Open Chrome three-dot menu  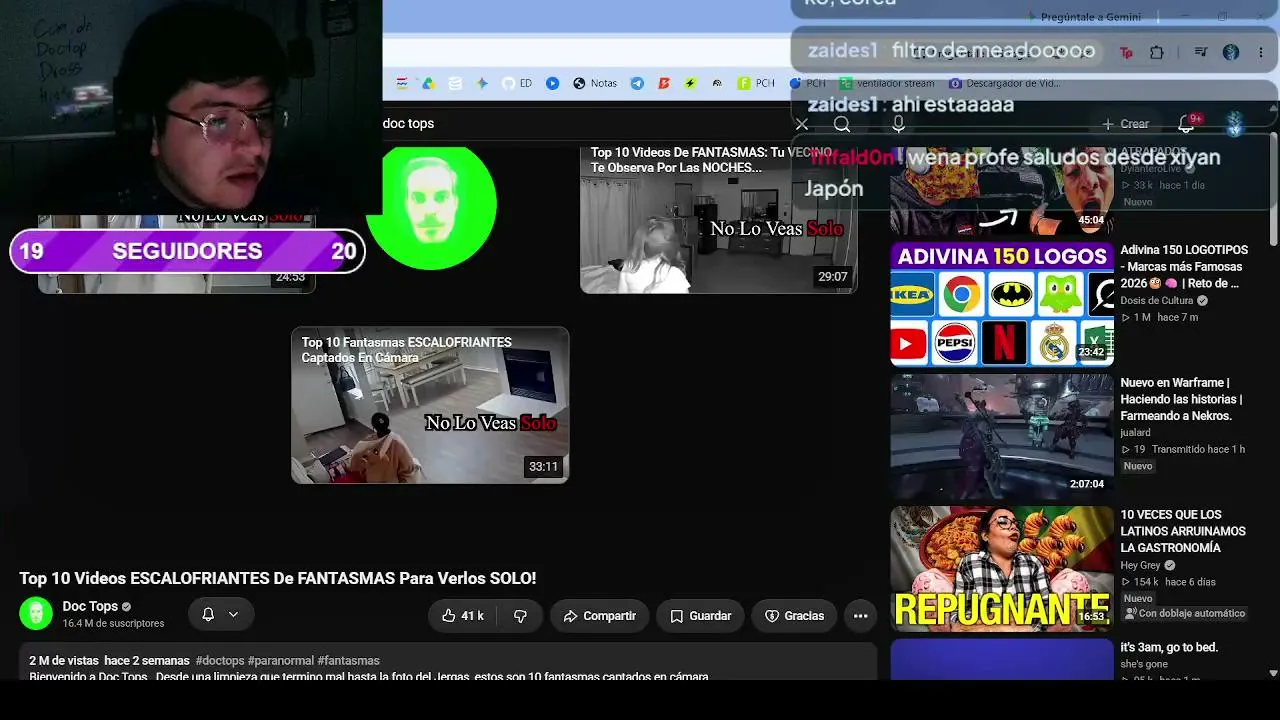tap(1260, 52)
